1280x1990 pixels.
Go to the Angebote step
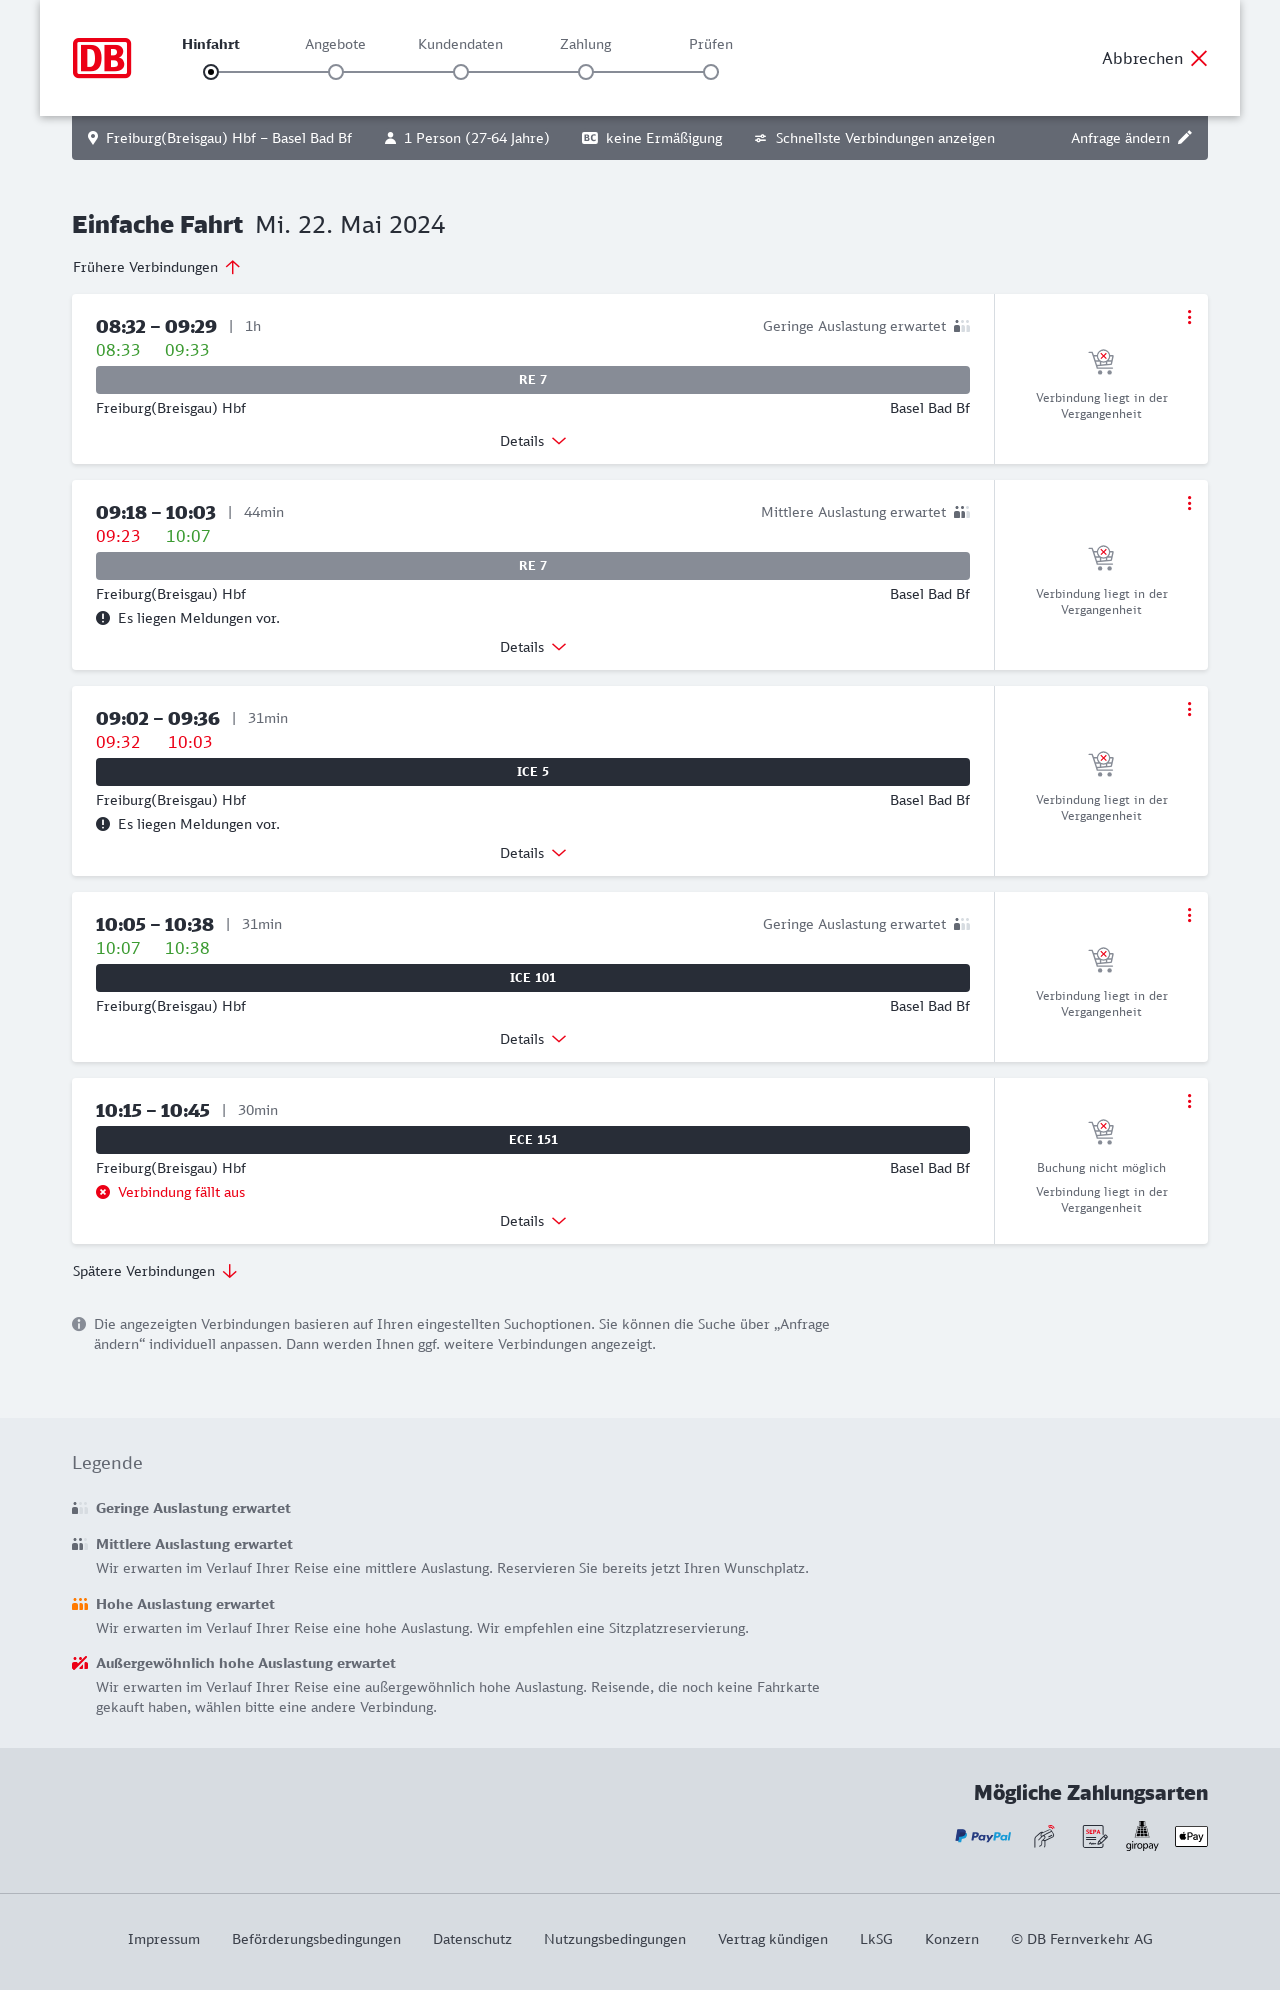click(x=336, y=71)
